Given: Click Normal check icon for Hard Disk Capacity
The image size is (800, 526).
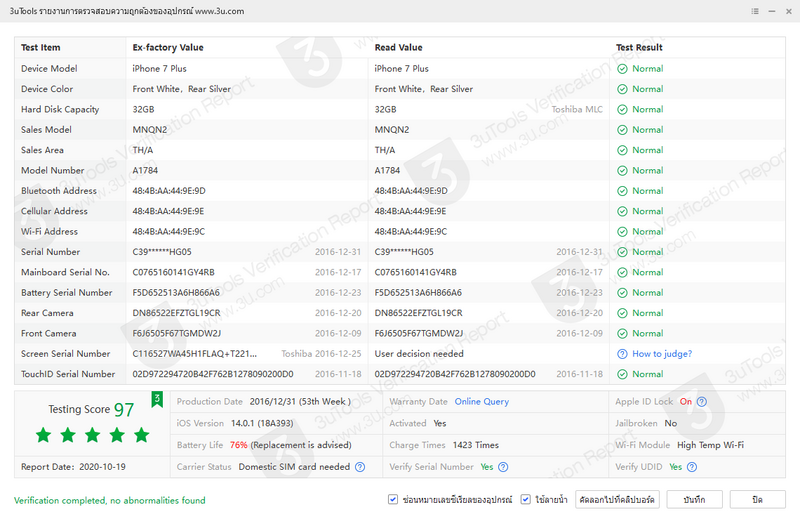Looking at the screenshot, I should [622, 110].
